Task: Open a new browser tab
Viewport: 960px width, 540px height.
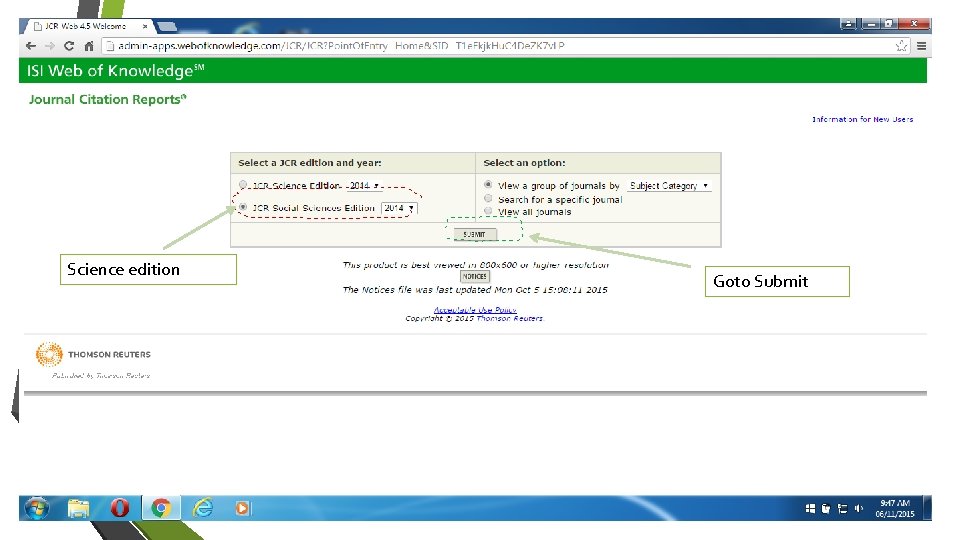Action: point(167,26)
